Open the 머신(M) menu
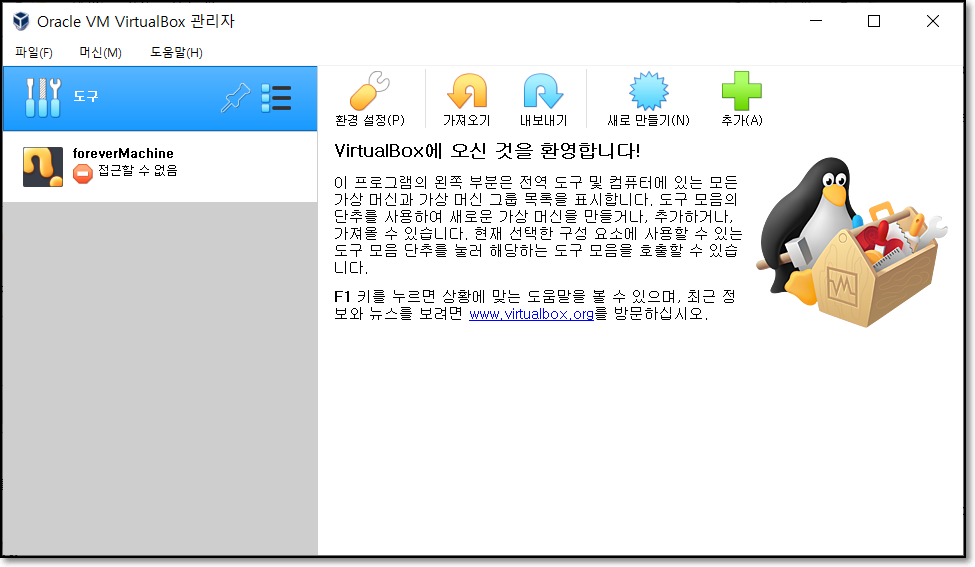Viewport: 975px width, 567px height. (100, 52)
